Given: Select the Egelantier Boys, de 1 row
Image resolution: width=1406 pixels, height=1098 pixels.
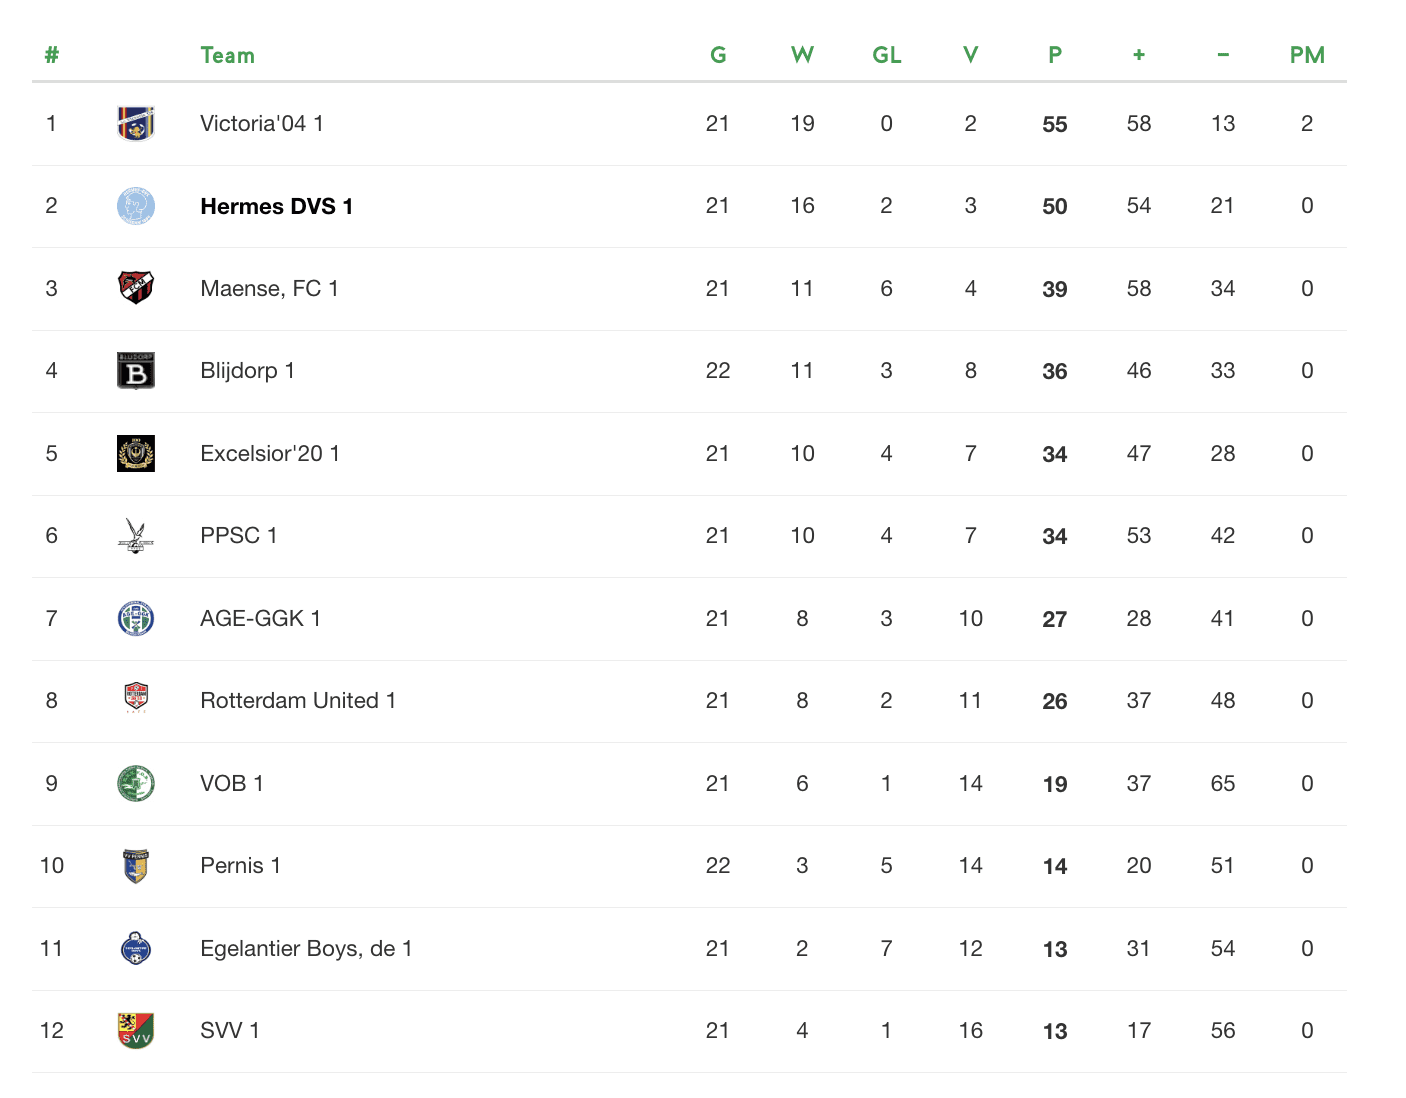Looking at the screenshot, I should 689,949.
